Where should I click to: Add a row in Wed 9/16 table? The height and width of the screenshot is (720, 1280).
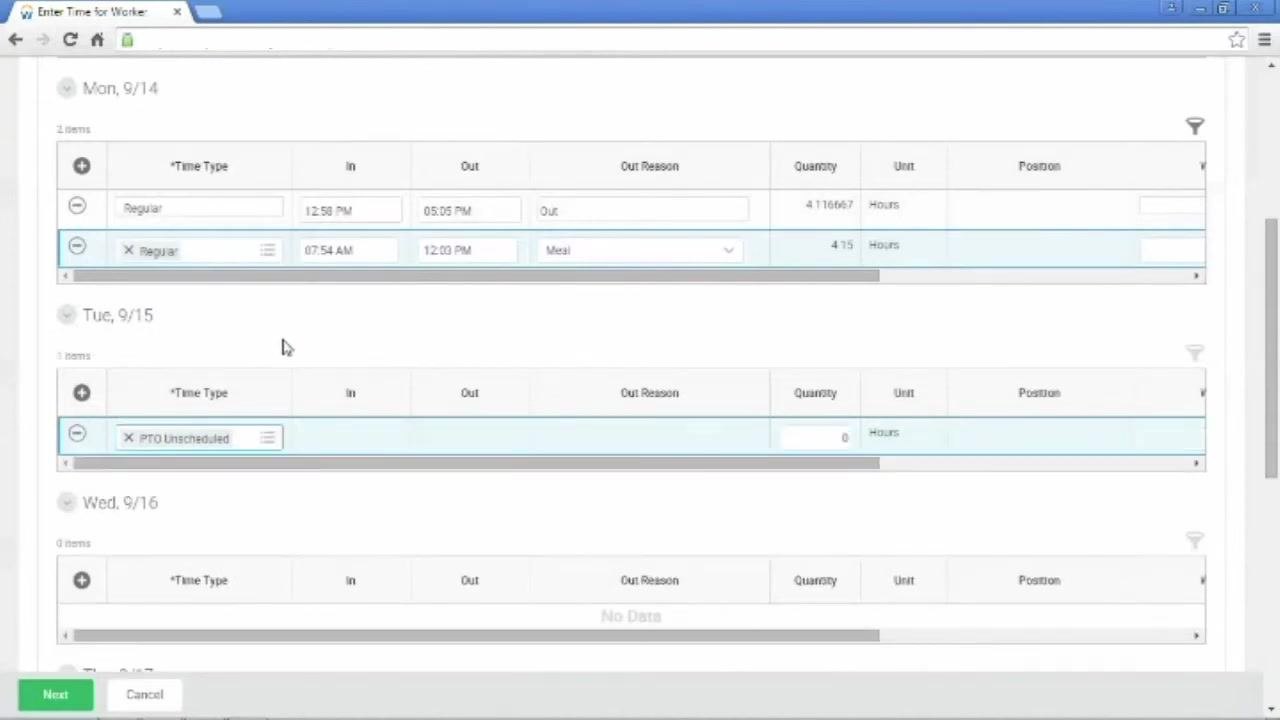(x=82, y=580)
